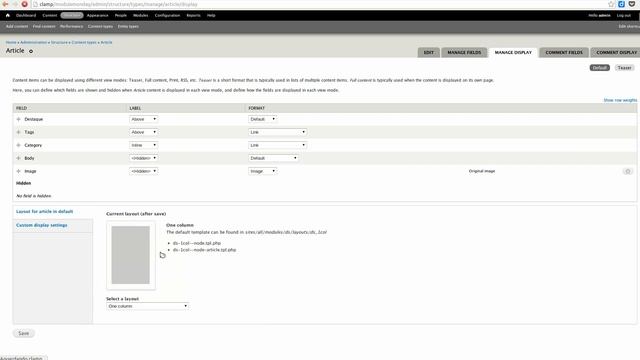Grab drag handle of Body row

coord(18,158)
